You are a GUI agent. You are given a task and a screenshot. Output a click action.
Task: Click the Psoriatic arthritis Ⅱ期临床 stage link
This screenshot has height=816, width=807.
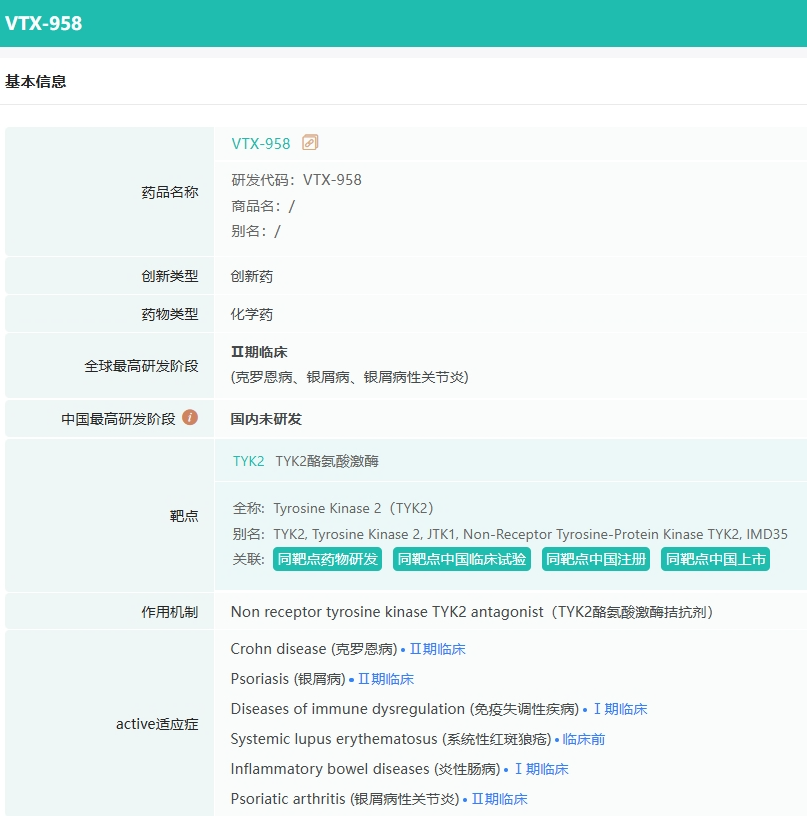coord(499,799)
